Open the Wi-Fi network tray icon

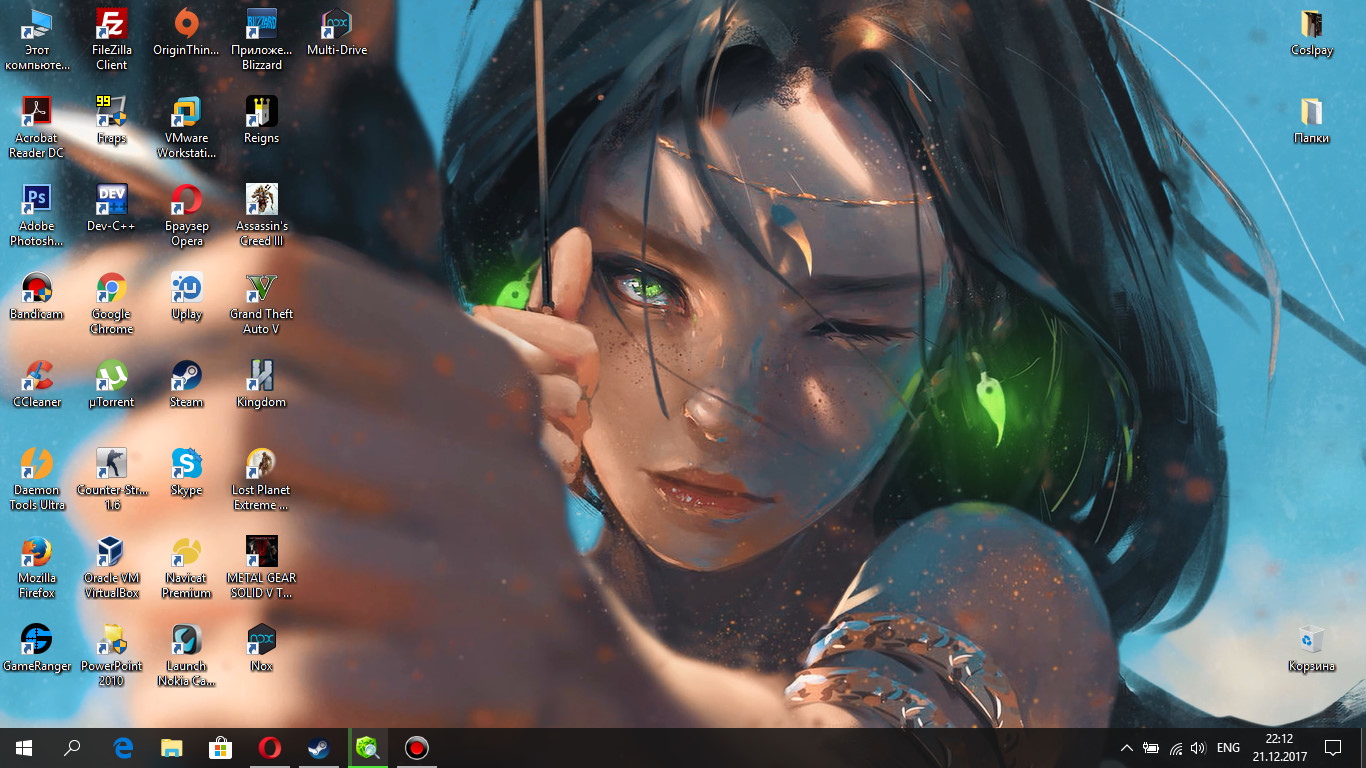pyautogui.click(x=1176, y=748)
